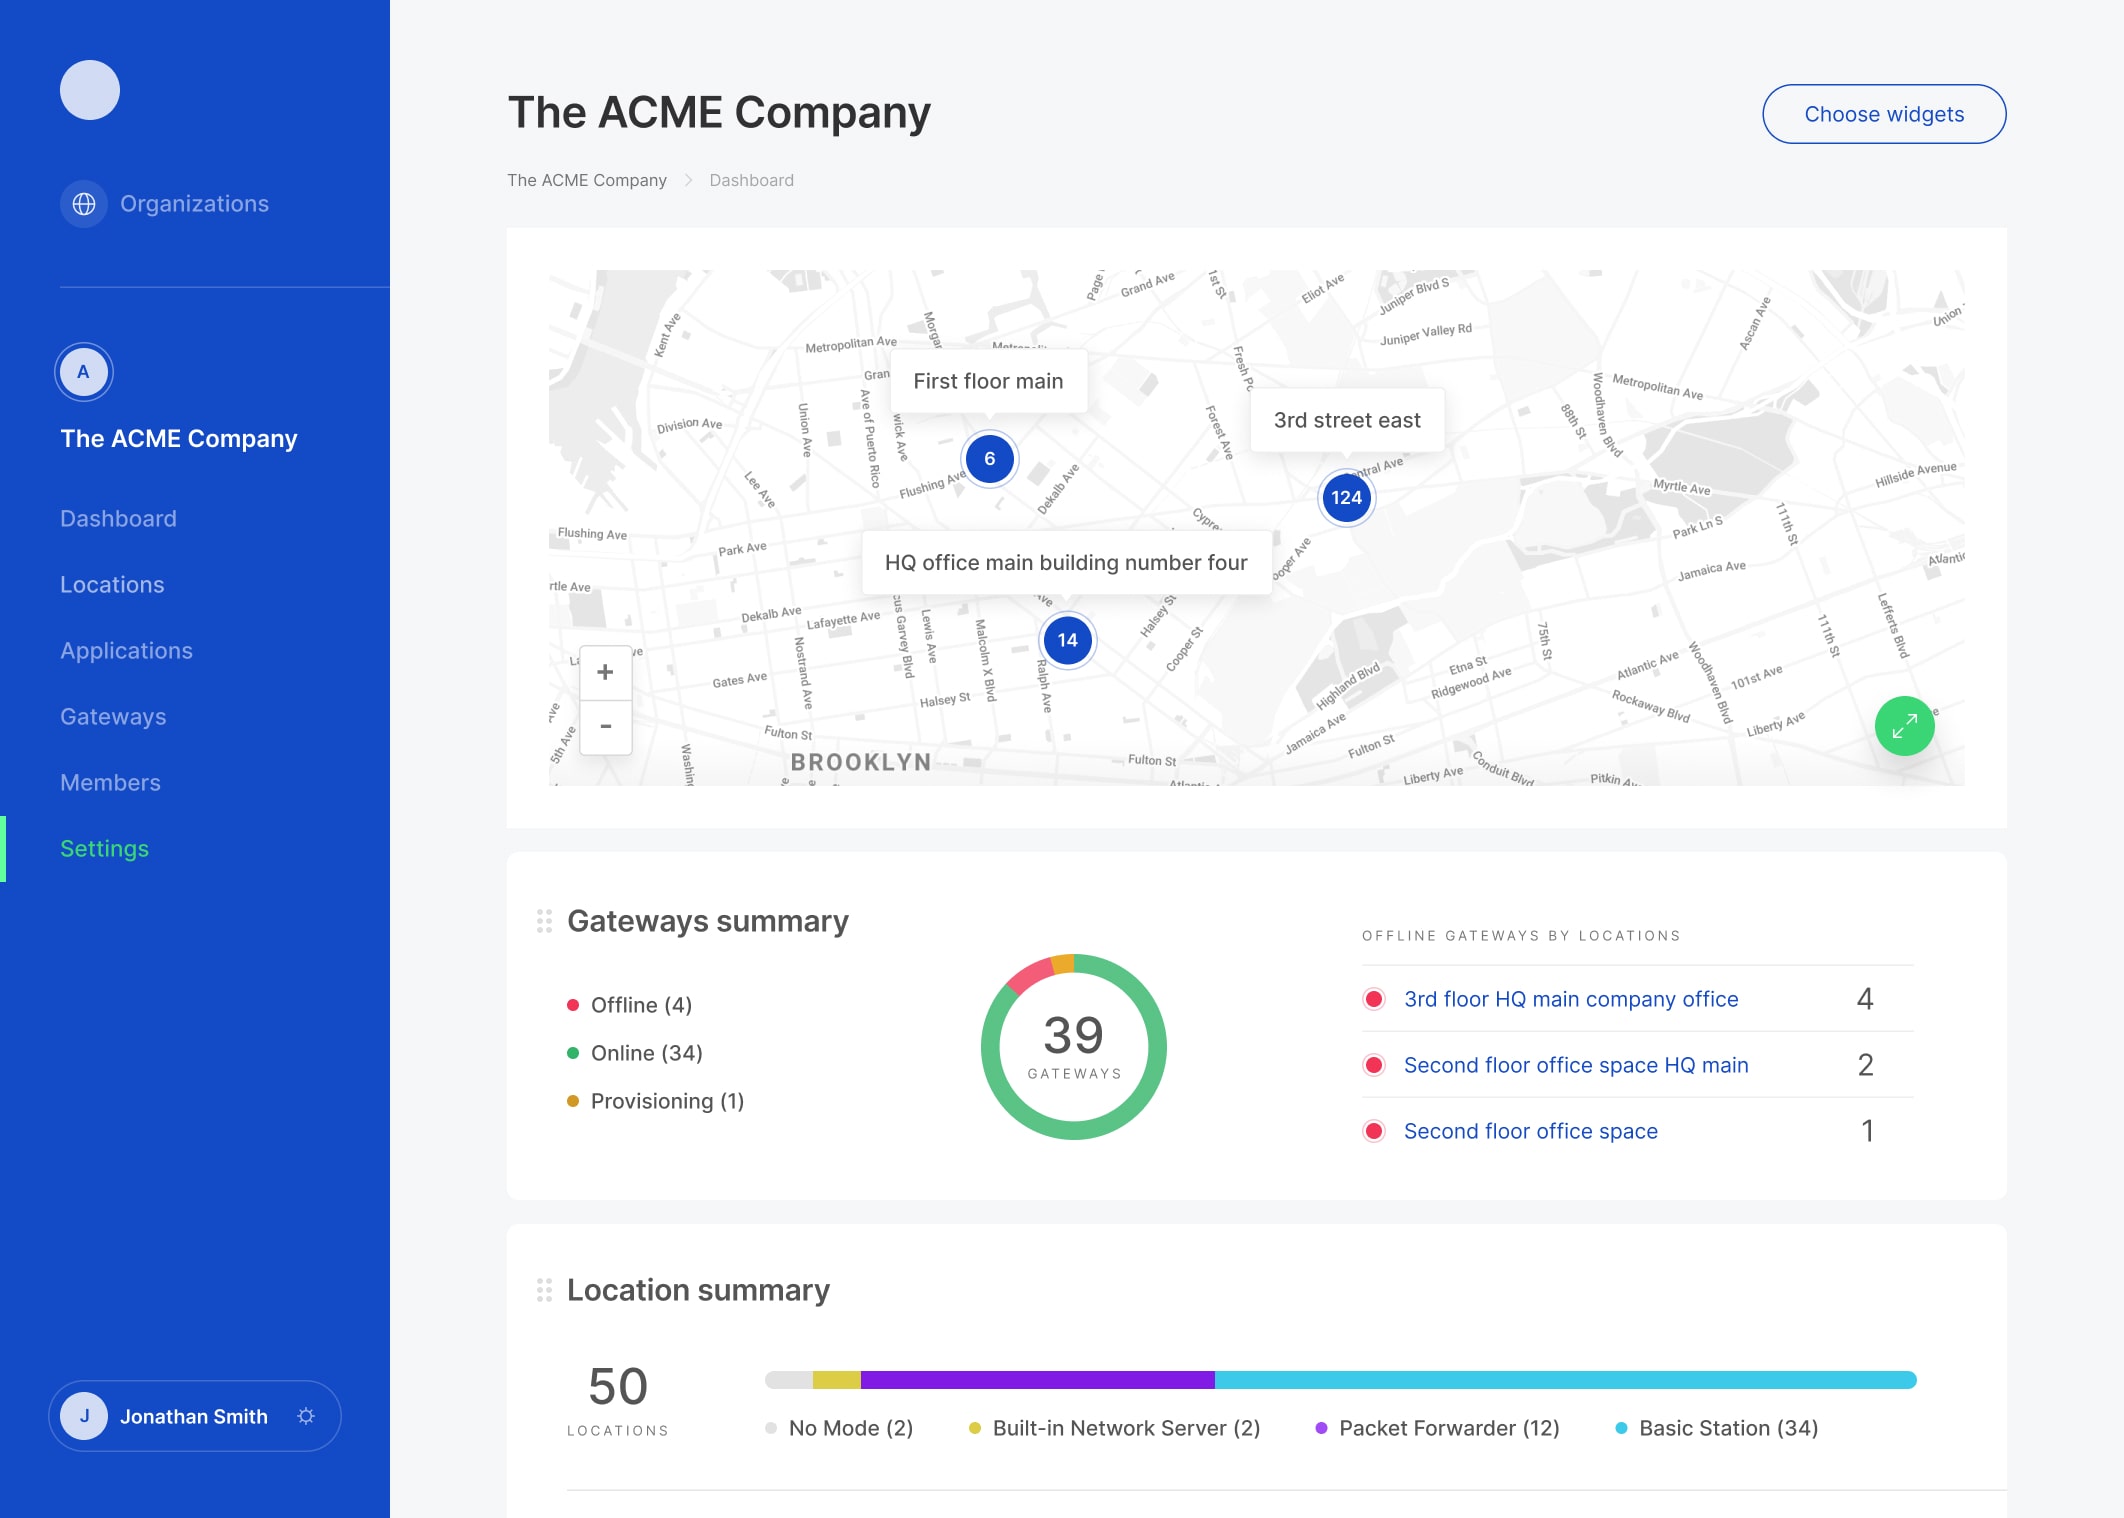Expand the map with green fullscreen button
The image size is (2124, 1518).
coord(1904,726)
